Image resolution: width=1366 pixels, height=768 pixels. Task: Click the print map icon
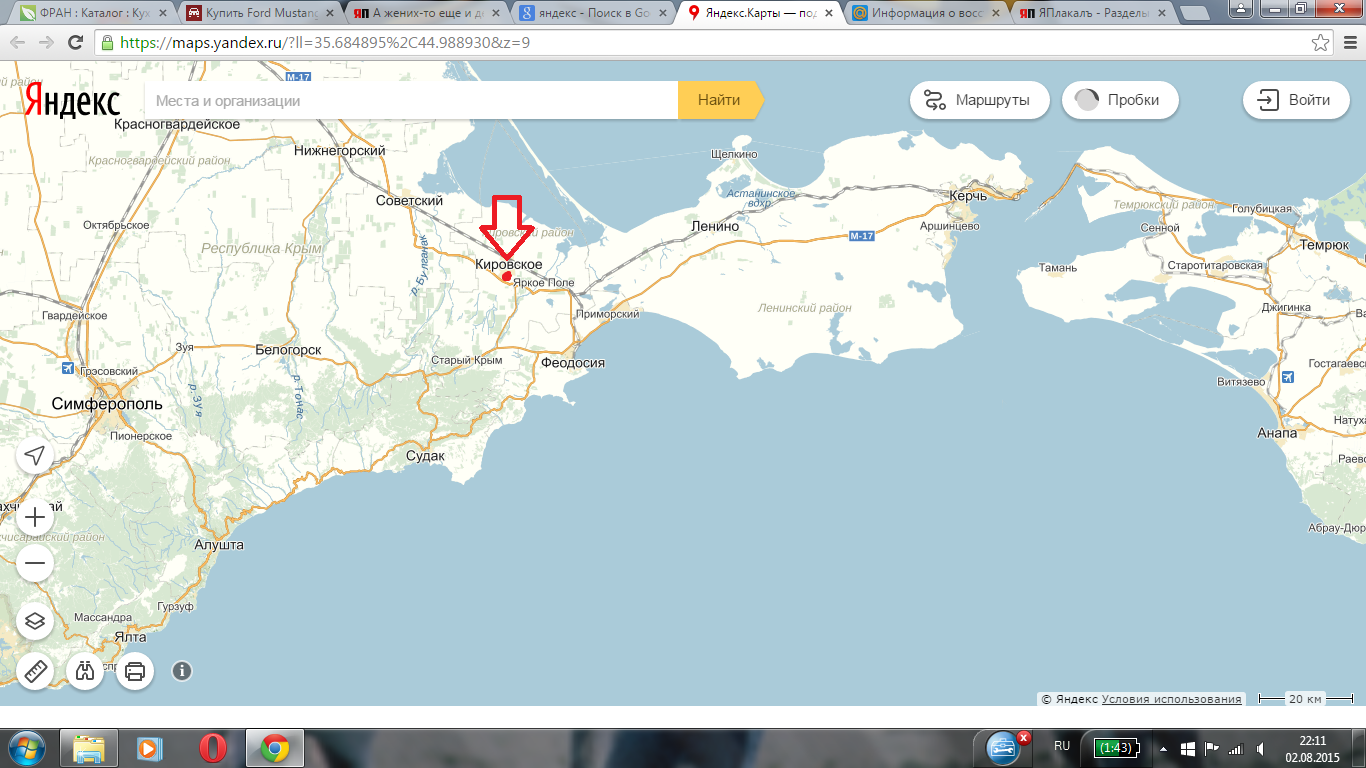(x=135, y=670)
